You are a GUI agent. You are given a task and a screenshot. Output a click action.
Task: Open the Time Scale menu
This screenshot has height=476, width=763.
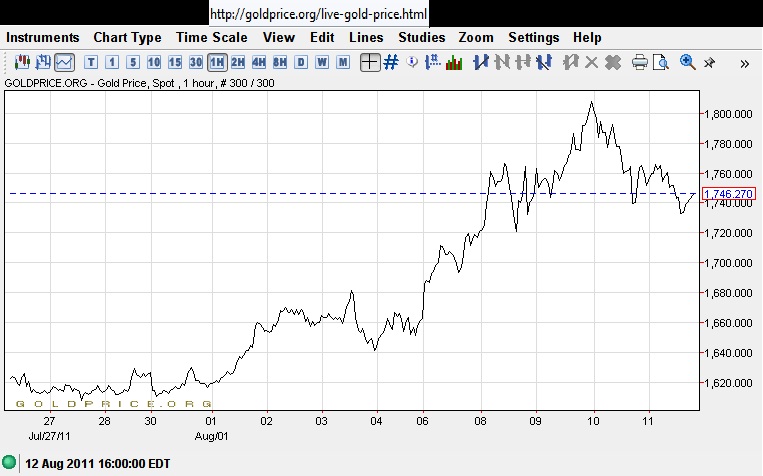tap(211, 37)
